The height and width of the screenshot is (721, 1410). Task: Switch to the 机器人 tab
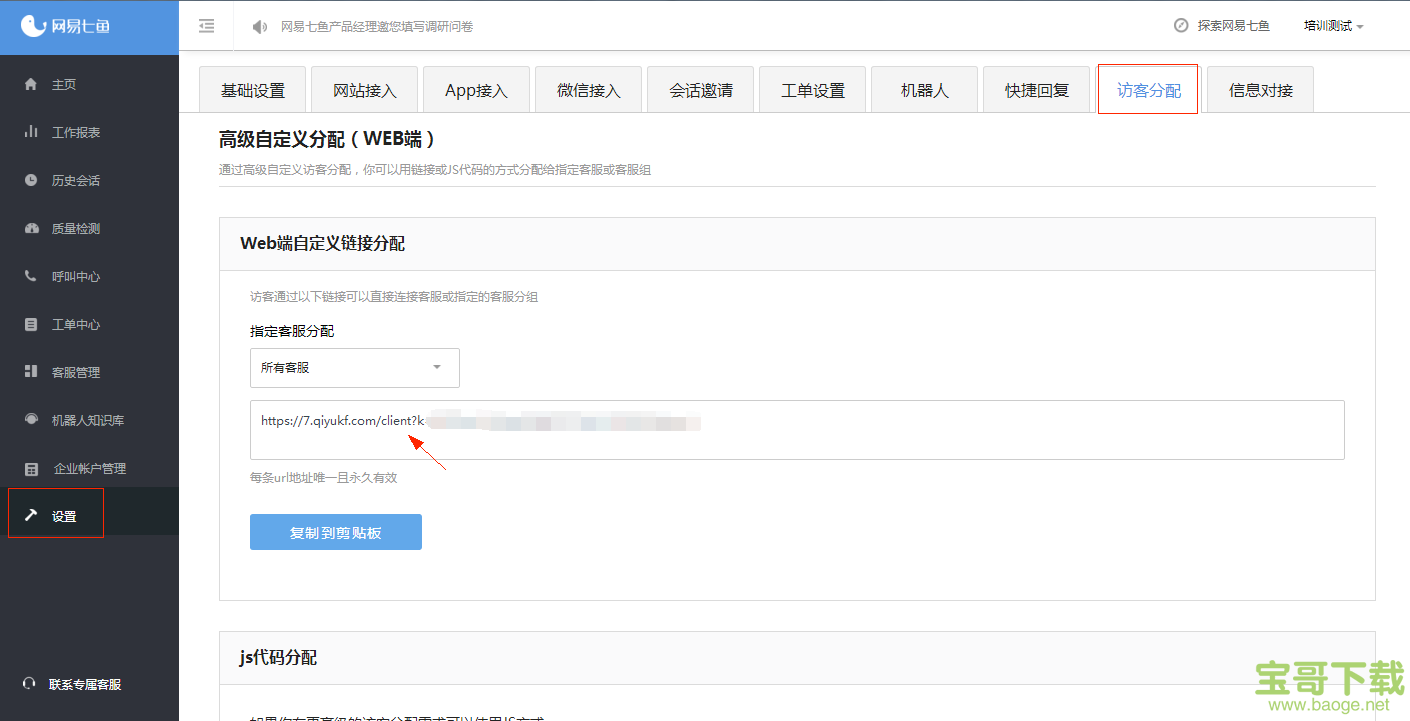925,90
